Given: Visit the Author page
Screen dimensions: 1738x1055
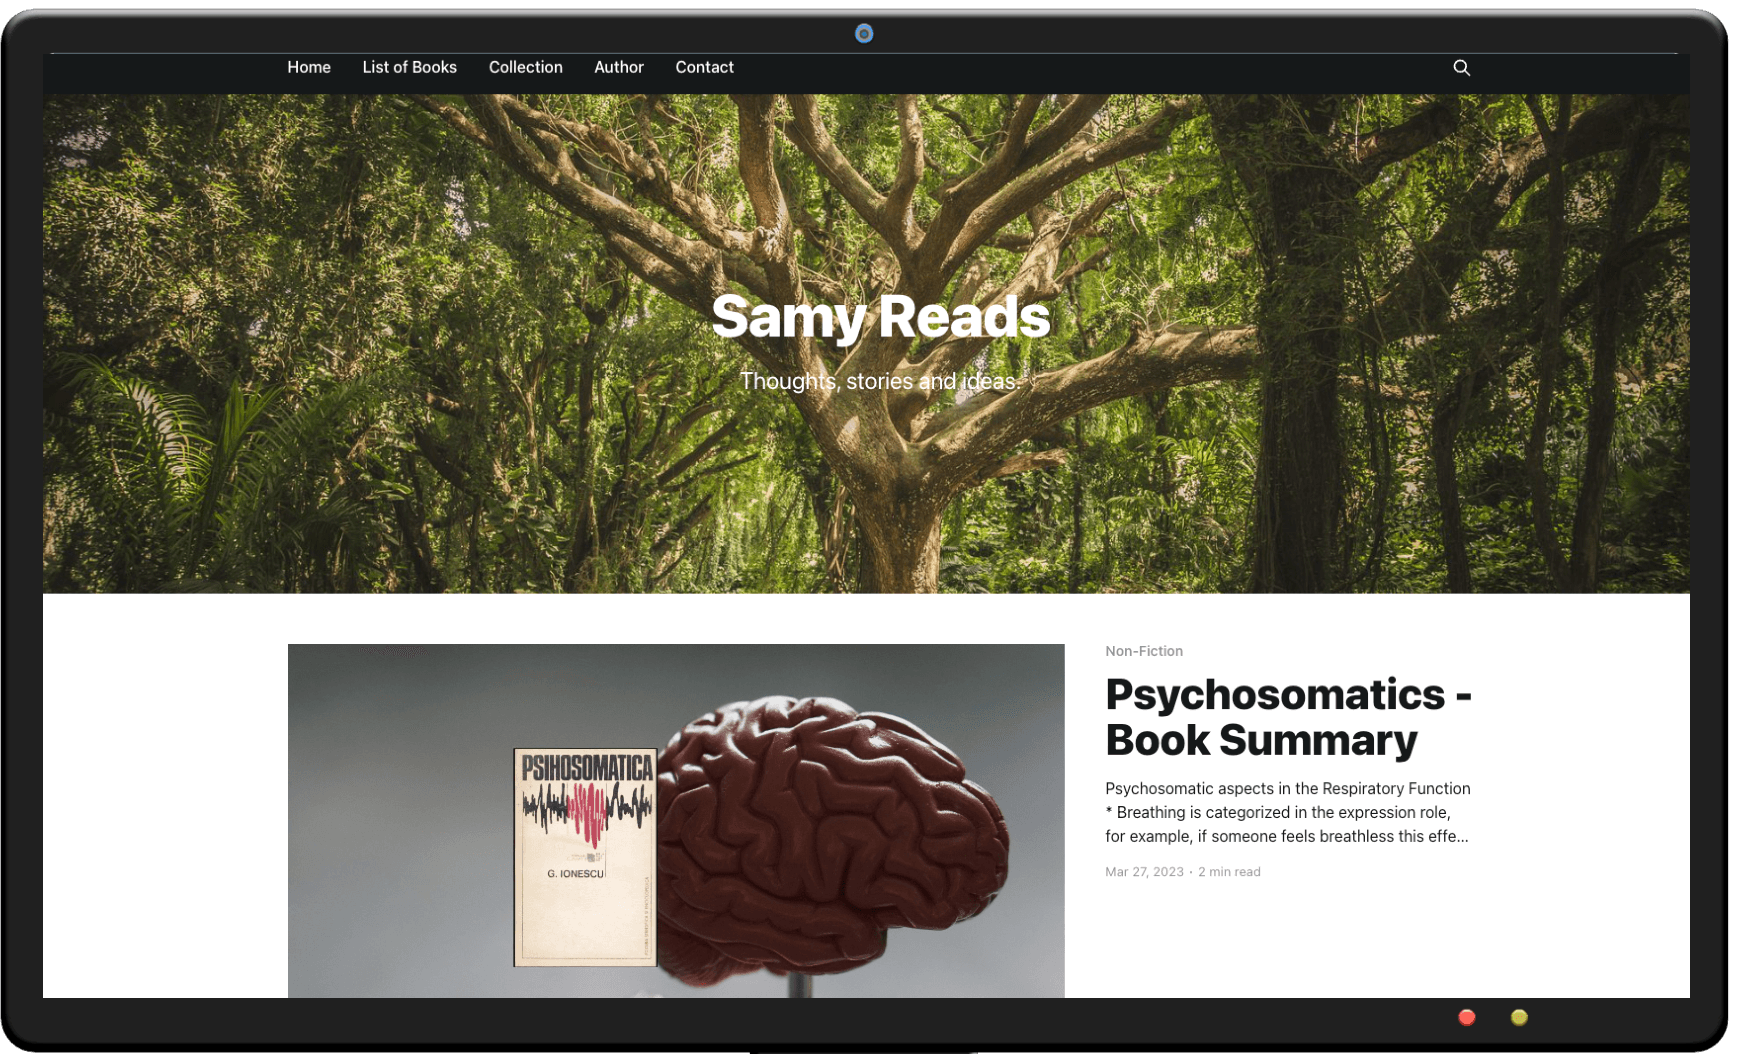Looking at the screenshot, I should pyautogui.click(x=619, y=67).
